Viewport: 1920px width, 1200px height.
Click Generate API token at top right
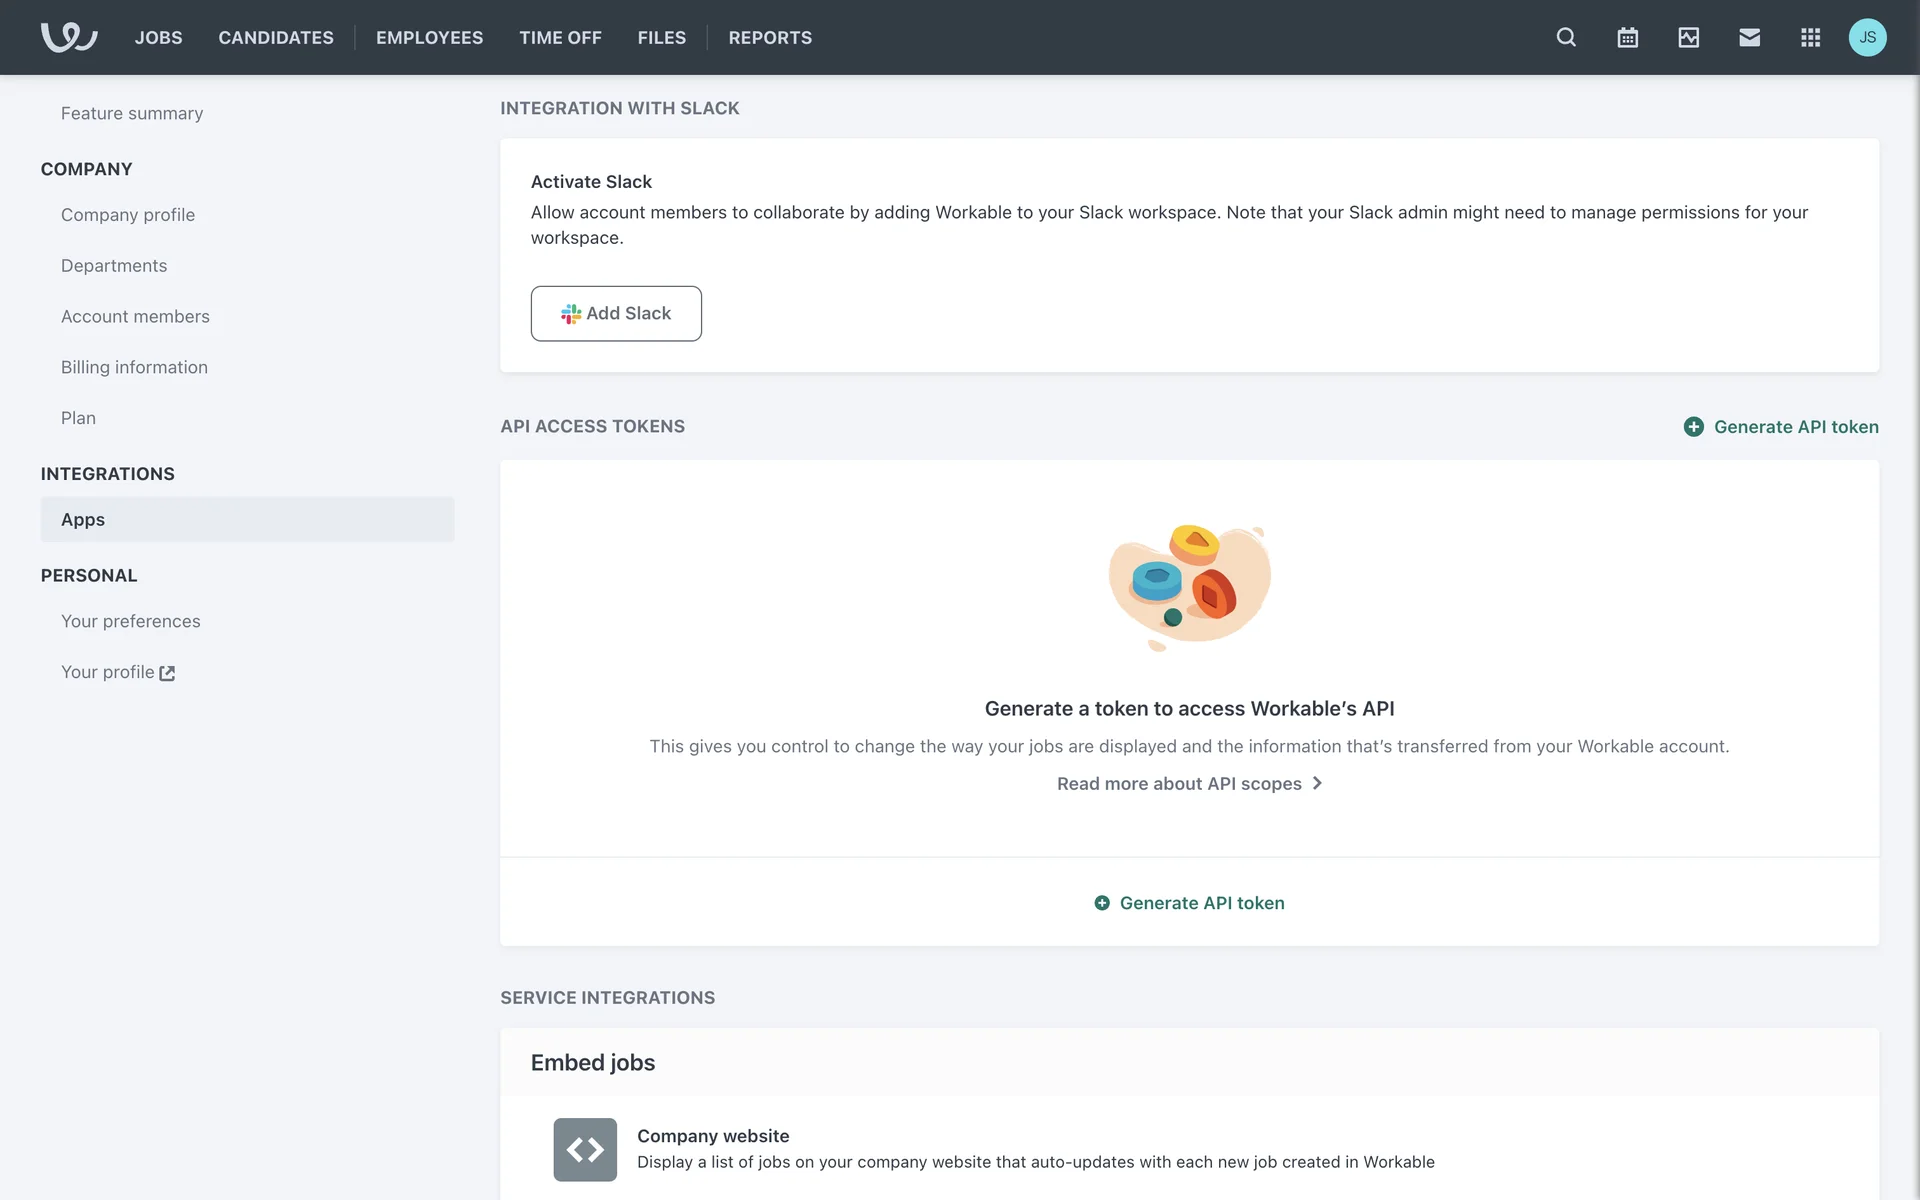point(1781,427)
